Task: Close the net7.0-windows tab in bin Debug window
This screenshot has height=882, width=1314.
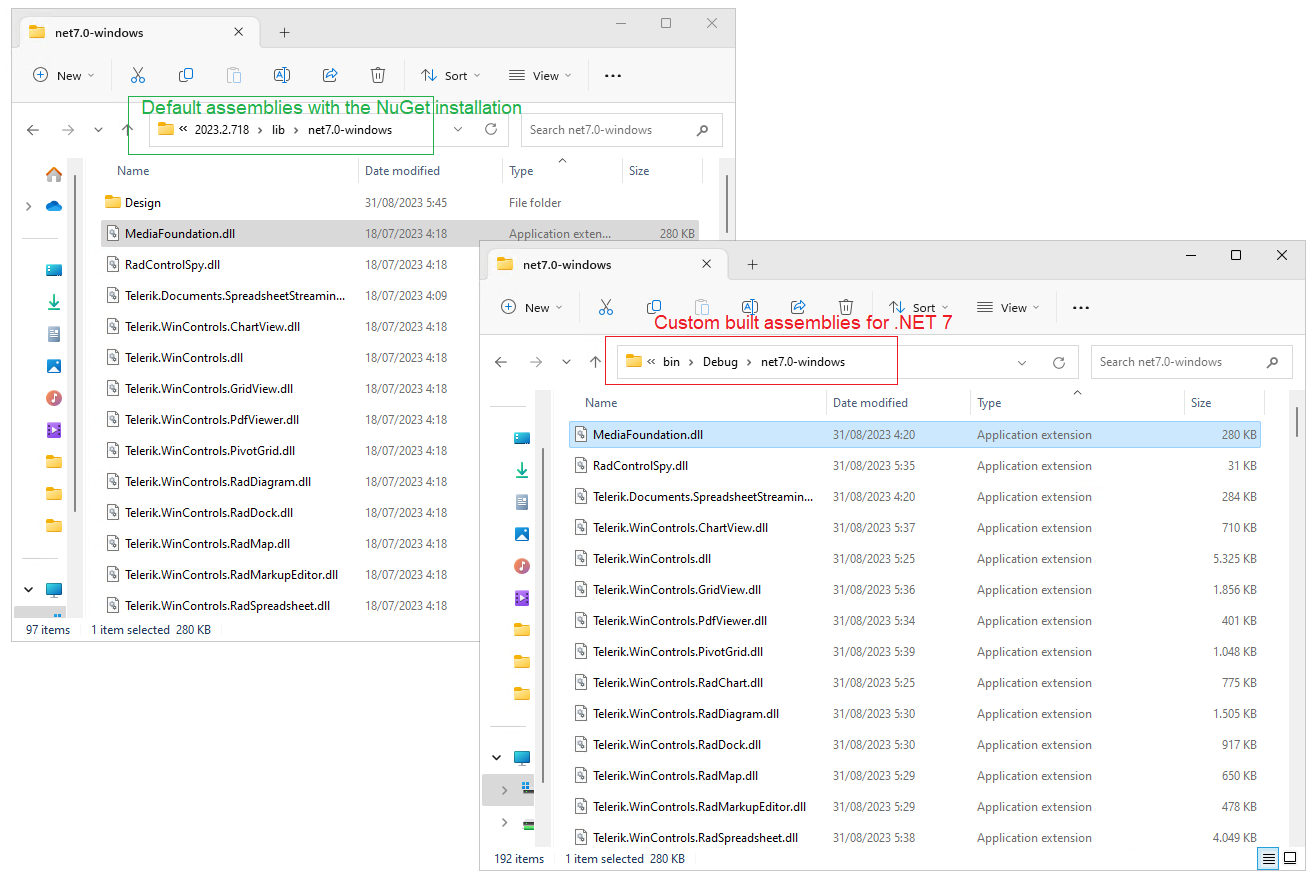Action: click(x=706, y=264)
